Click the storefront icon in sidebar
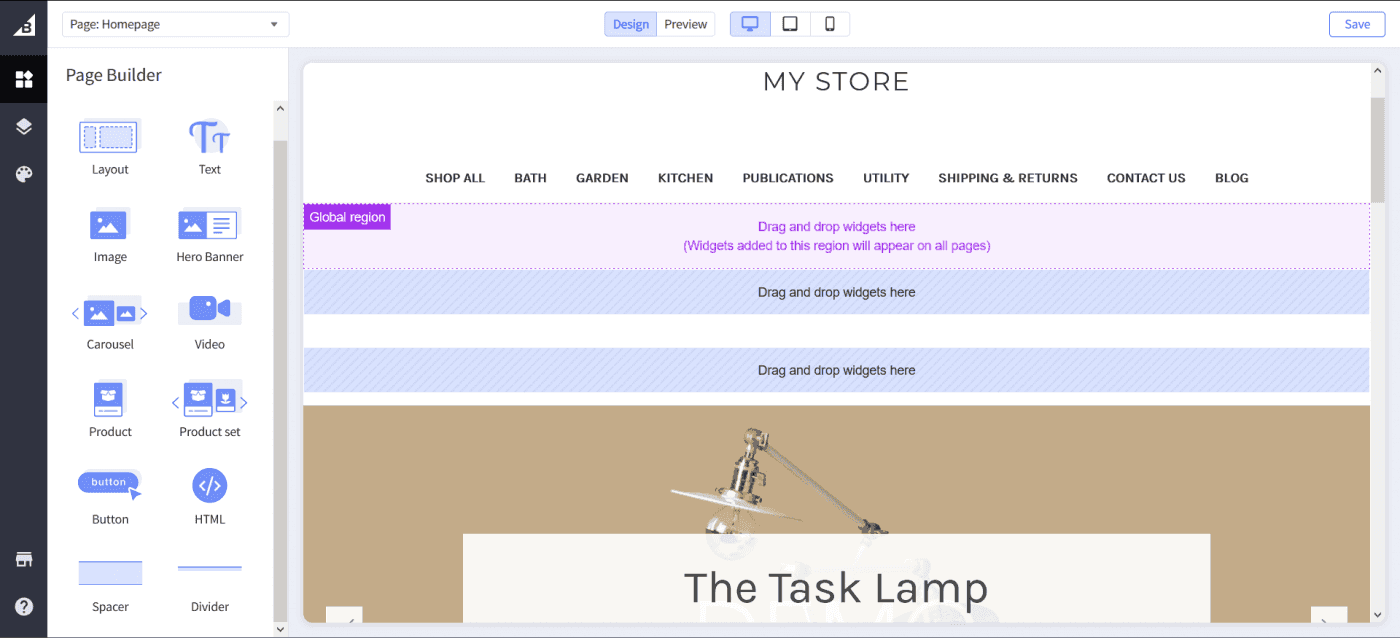The height and width of the screenshot is (638, 1400). click(x=24, y=559)
